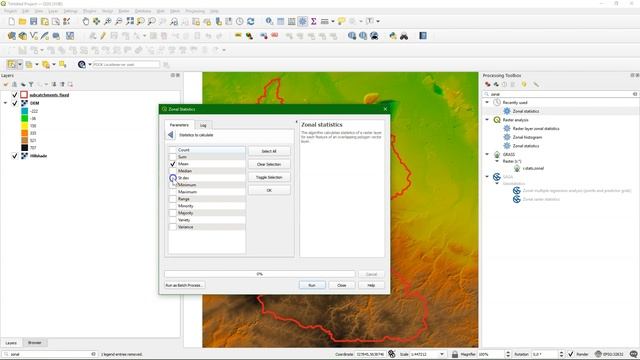Click the Refresh map icon
640x360 pixels.
251,21
